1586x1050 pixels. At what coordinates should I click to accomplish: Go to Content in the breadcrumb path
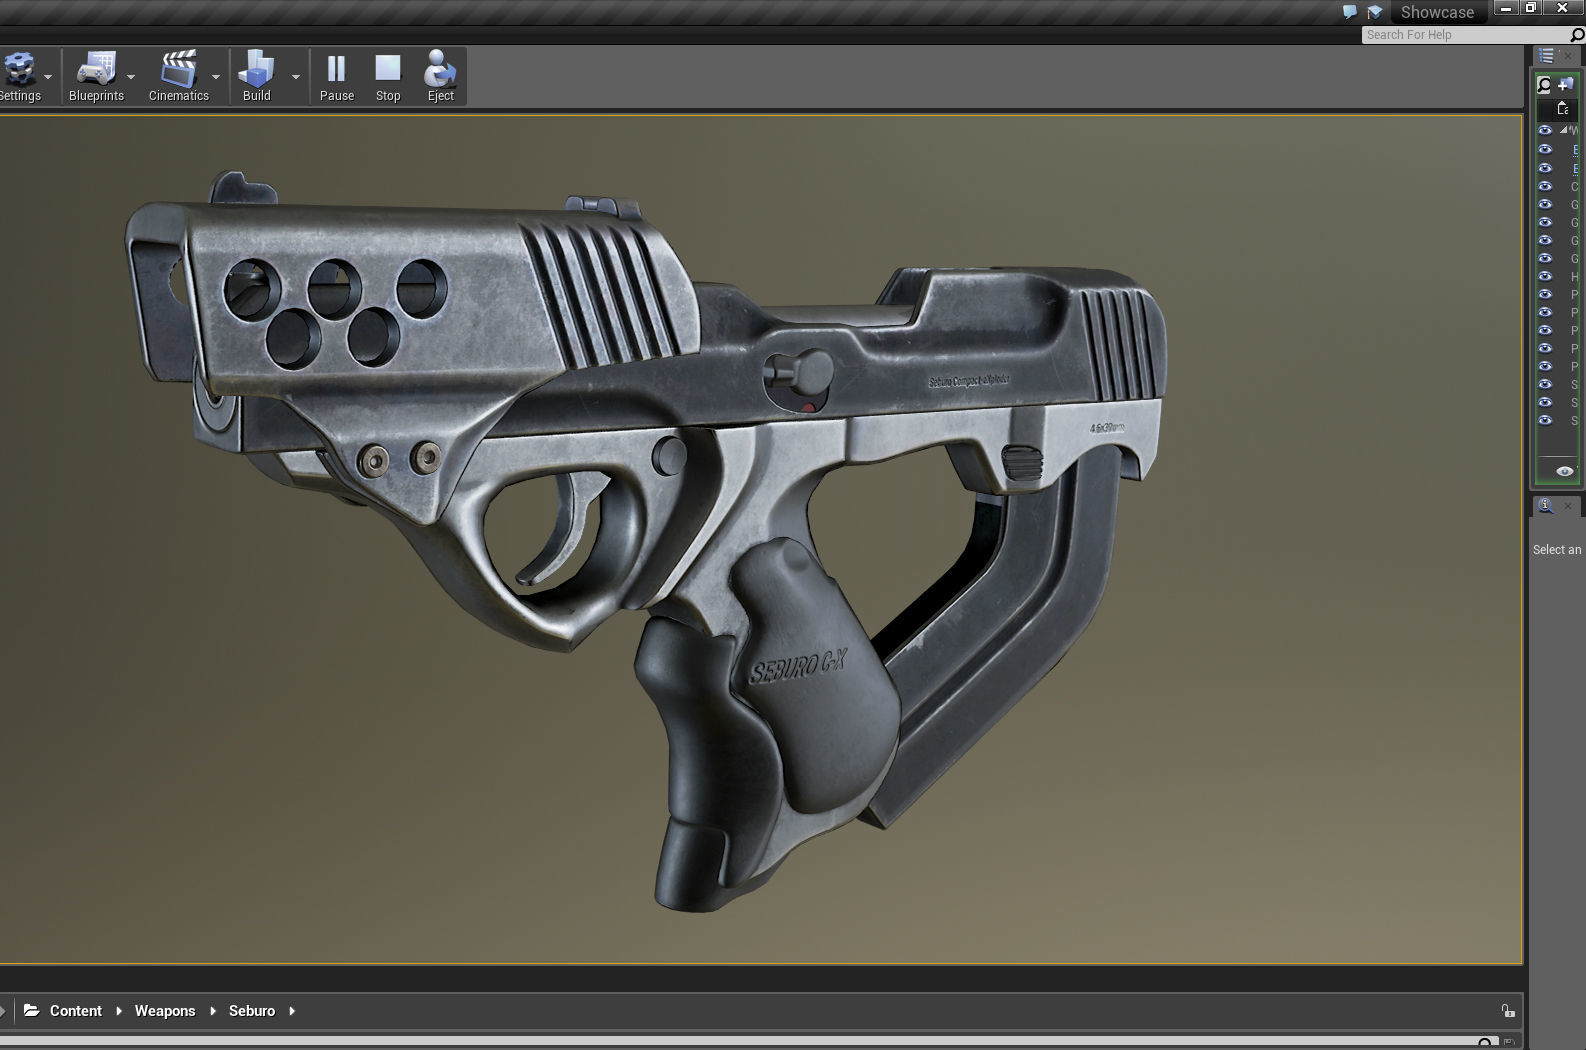(76, 1011)
